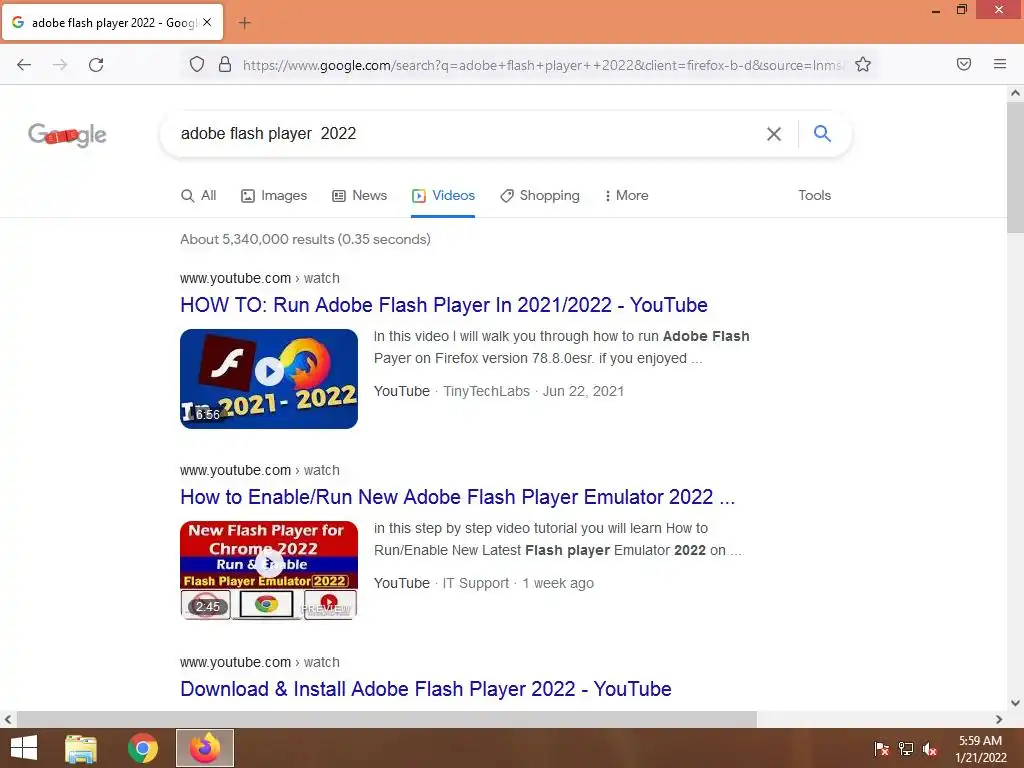The width and height of the screenshot is (1024, 768).
Task: Click the vertical scrollbar down arrow
Action: [x=1016, y=703]
